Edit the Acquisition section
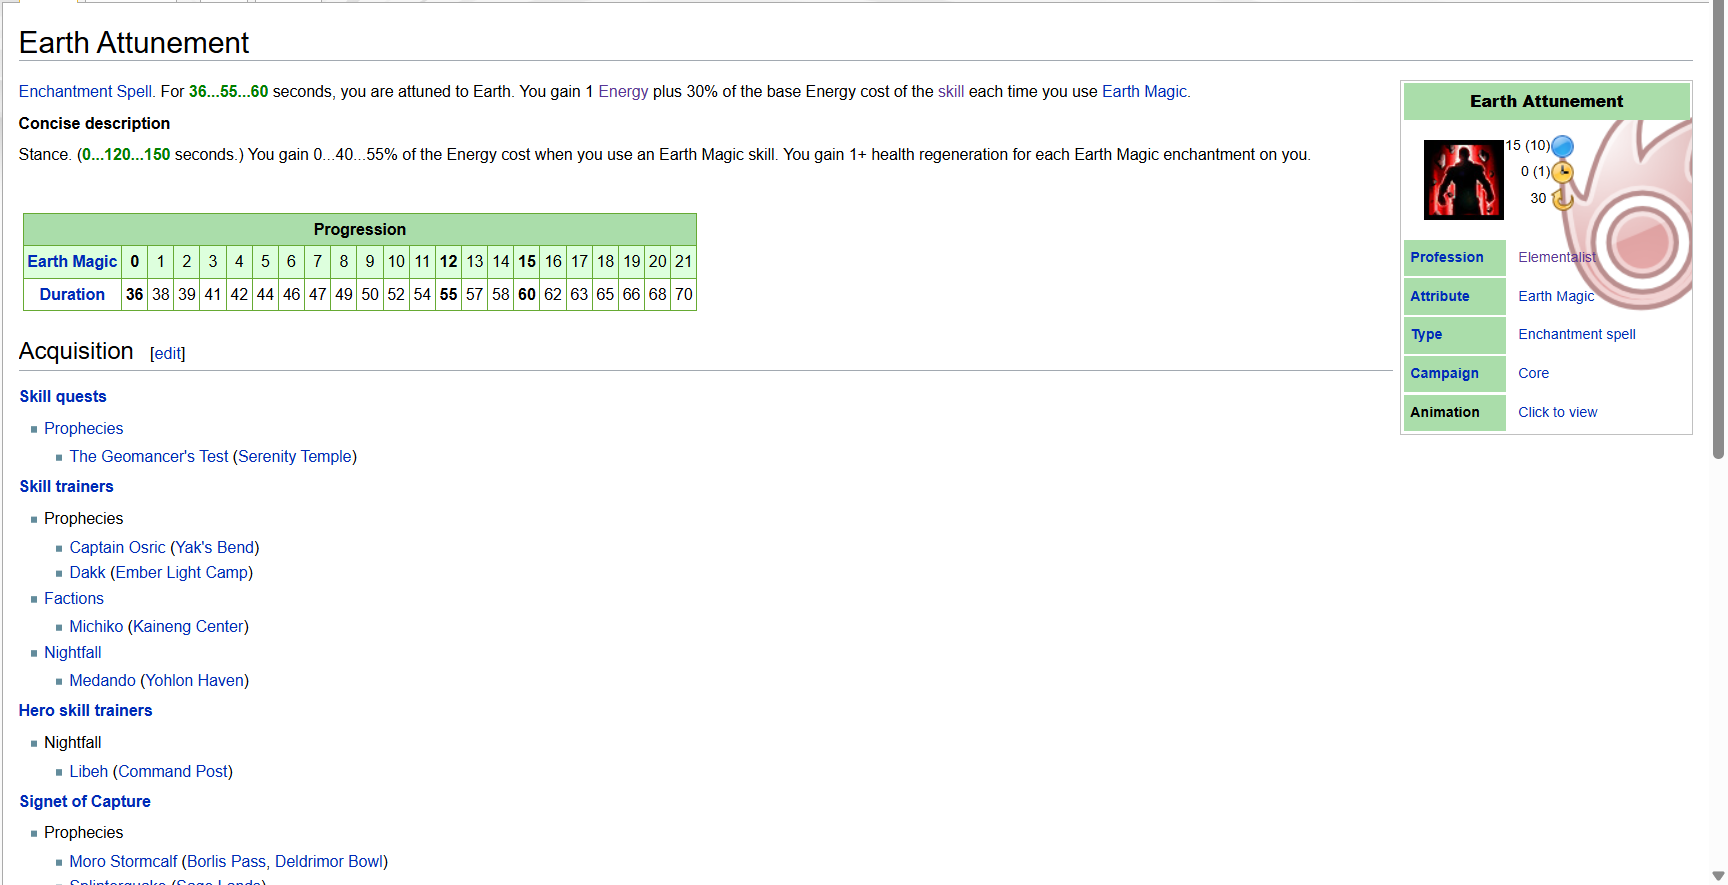 coord(167,353)
